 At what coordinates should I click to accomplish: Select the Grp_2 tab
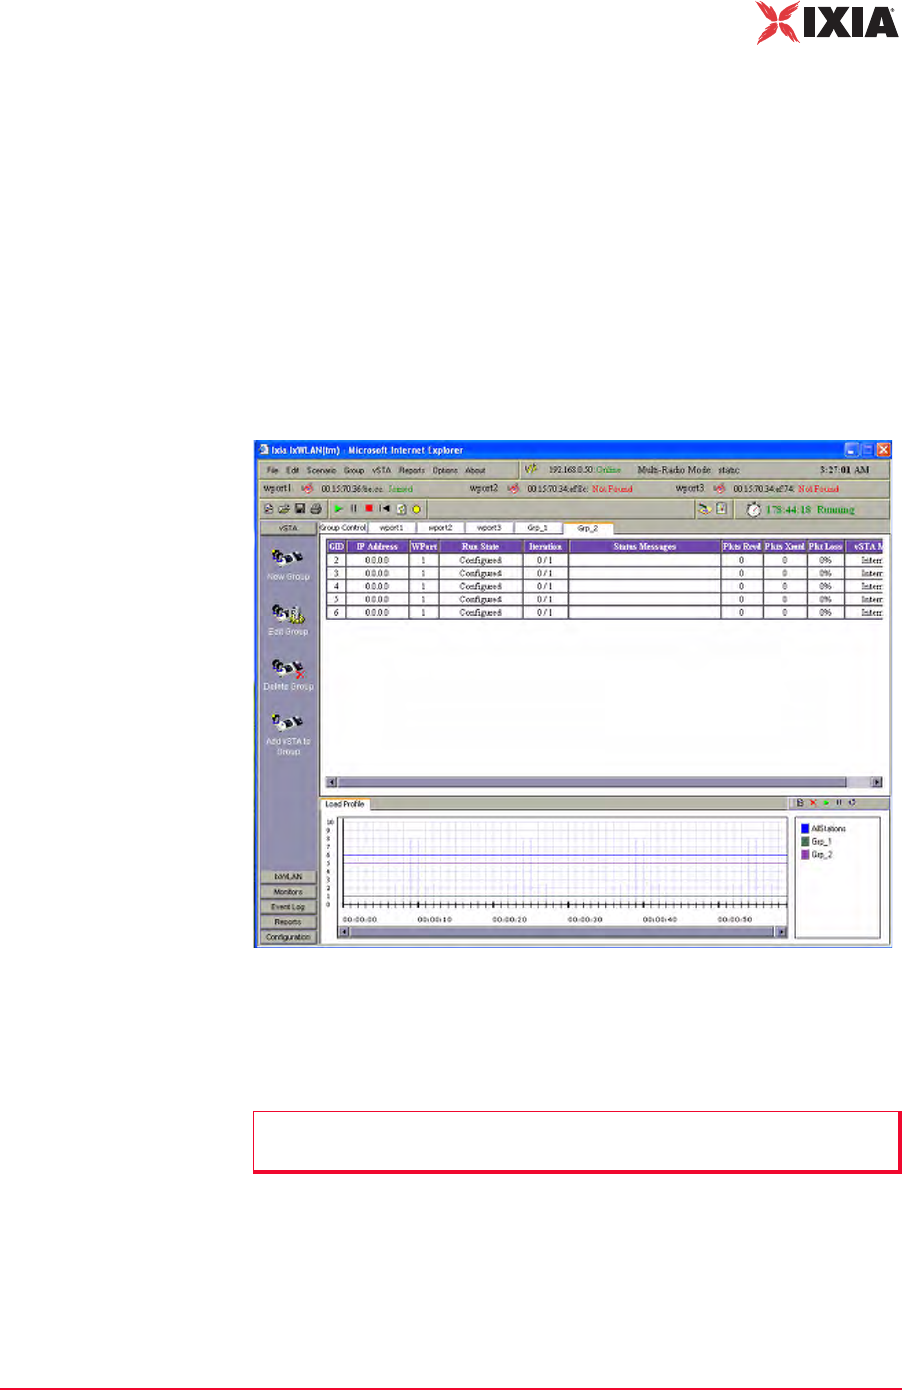tap(588, 527)
